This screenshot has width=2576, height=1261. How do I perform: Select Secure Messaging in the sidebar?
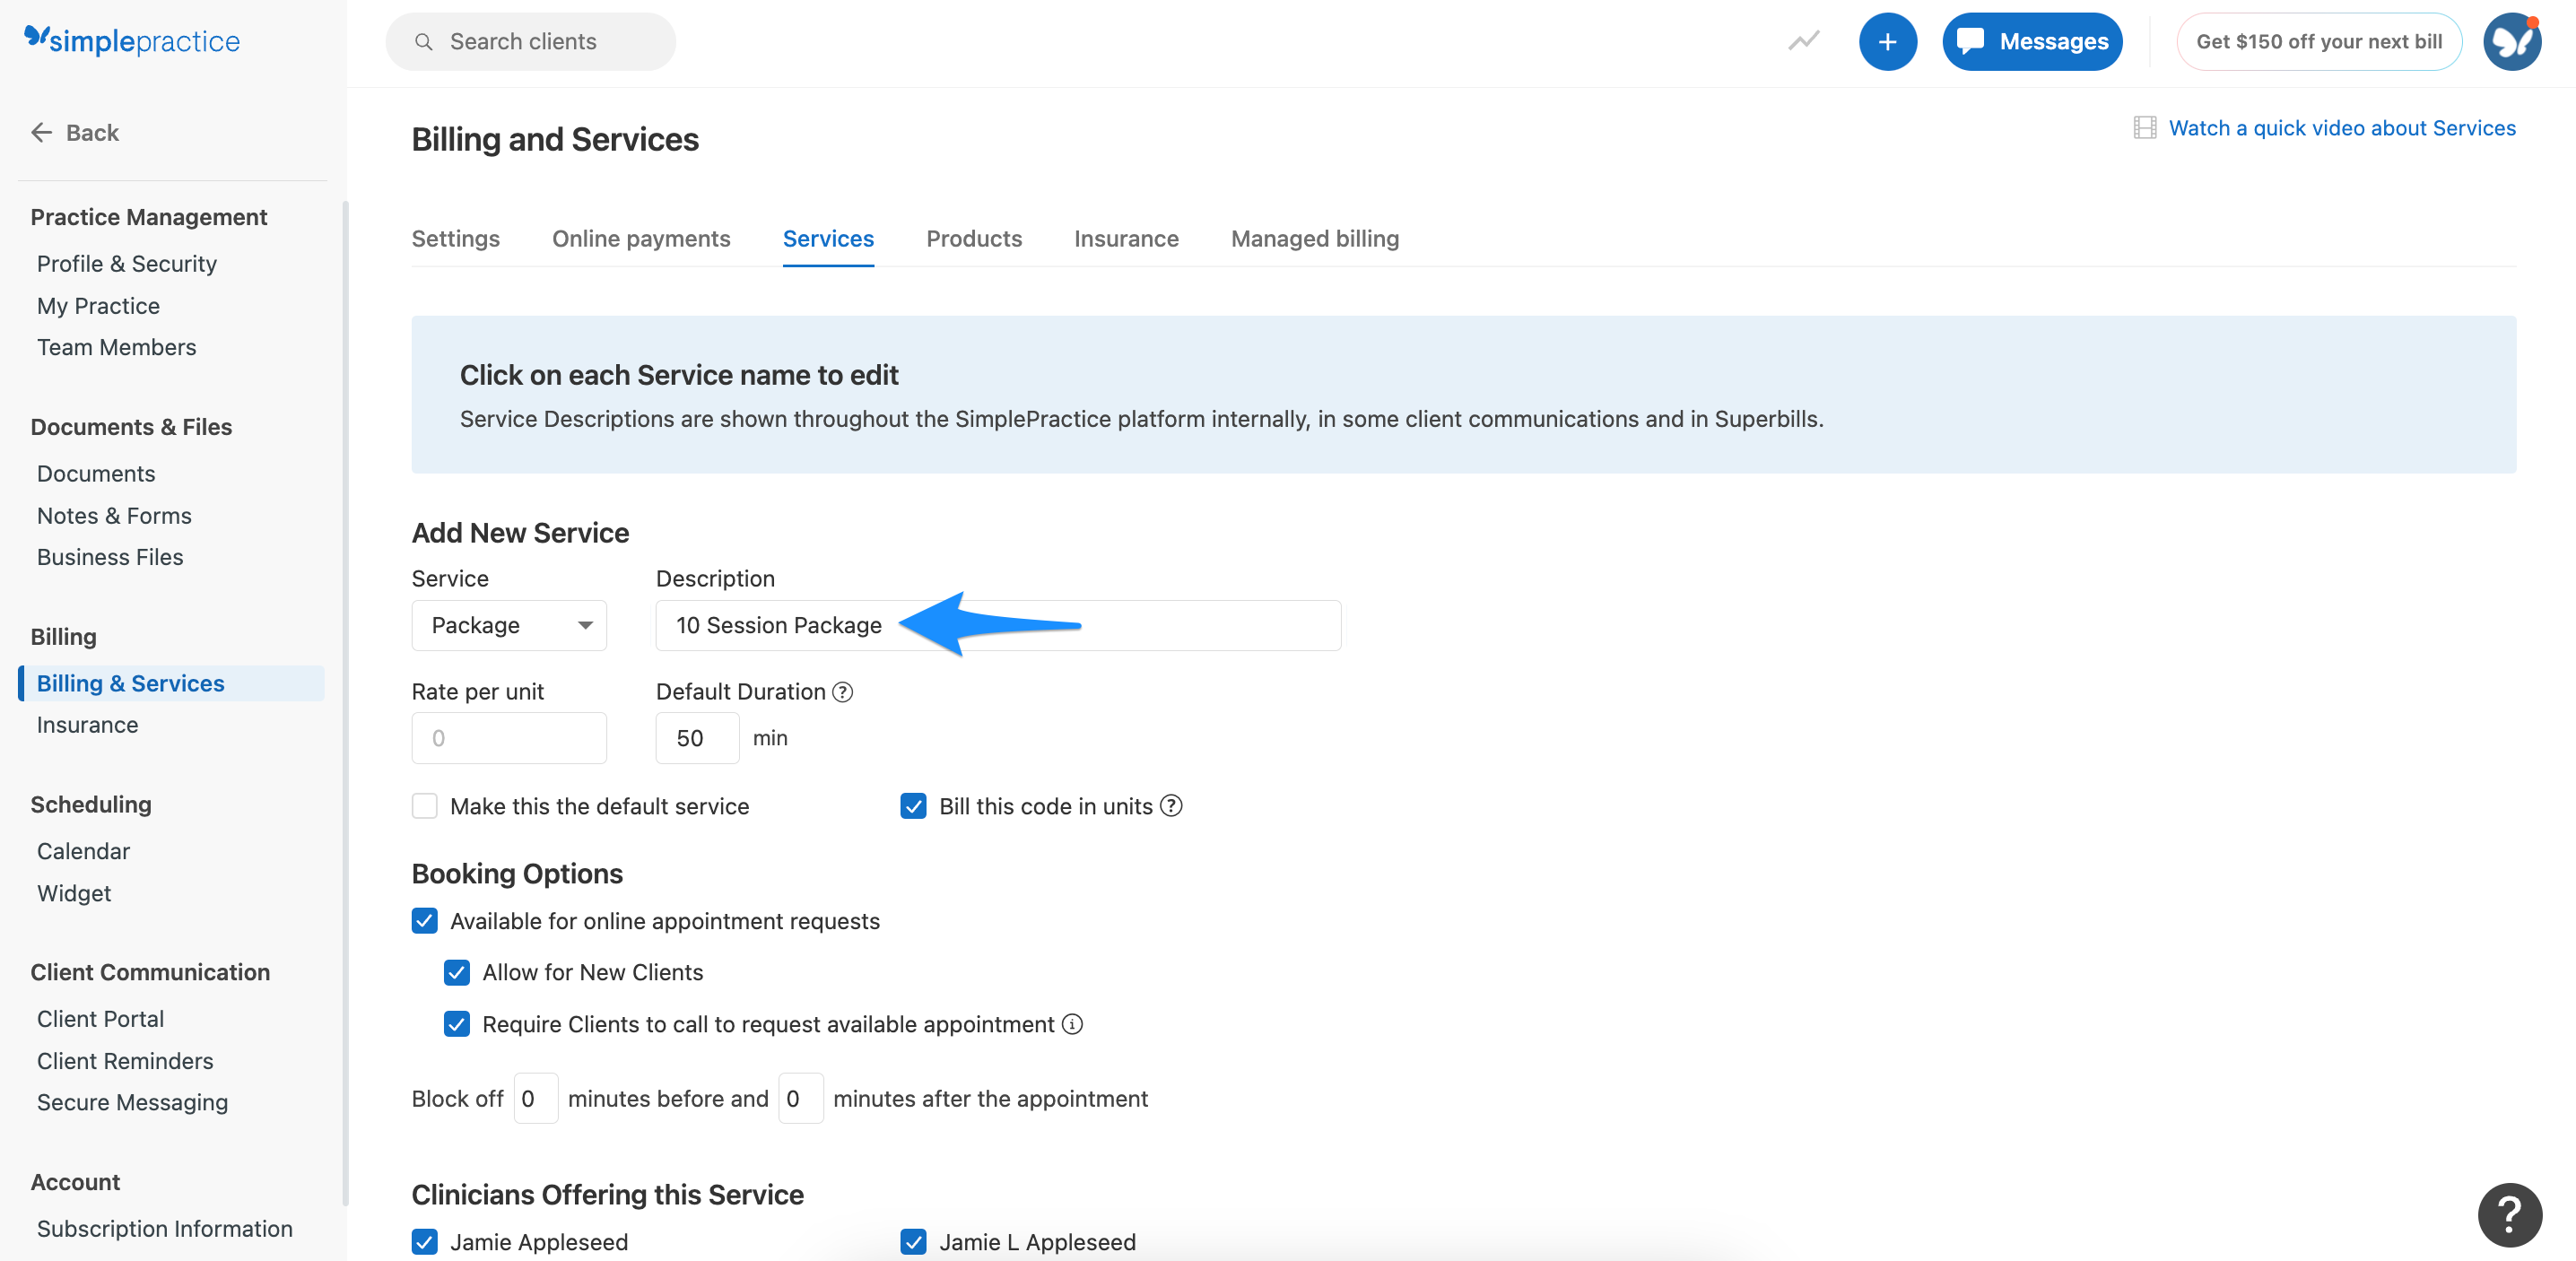coord(132,1102)
